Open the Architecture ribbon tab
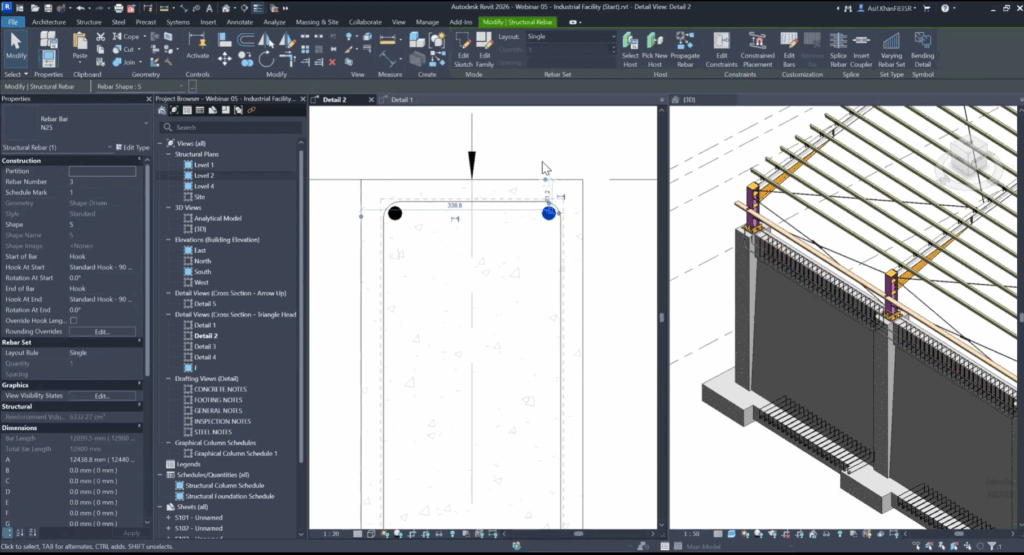Viewport: 1024px width, 555px height. 49,22
